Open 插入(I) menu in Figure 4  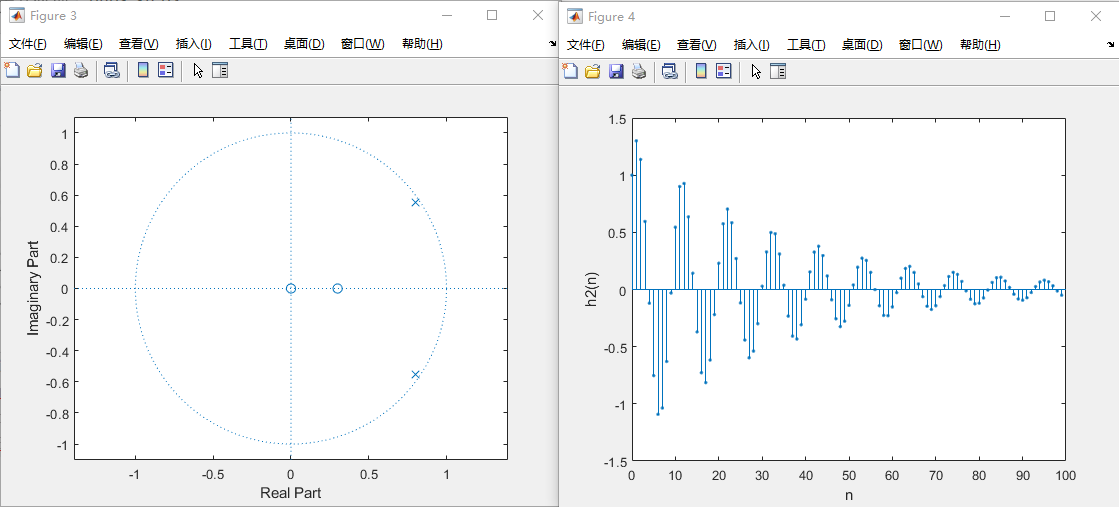click(x=751, y=44)
